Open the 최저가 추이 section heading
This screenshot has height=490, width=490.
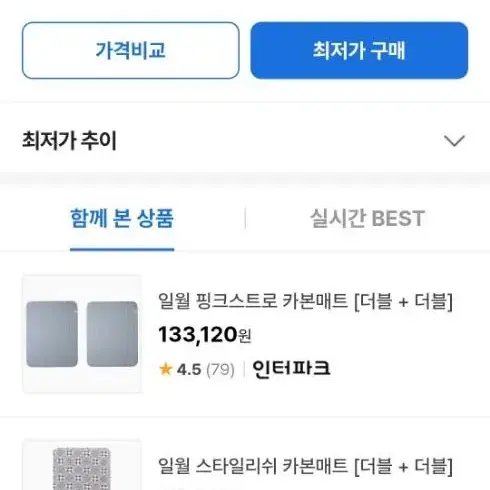coord(69,140)
